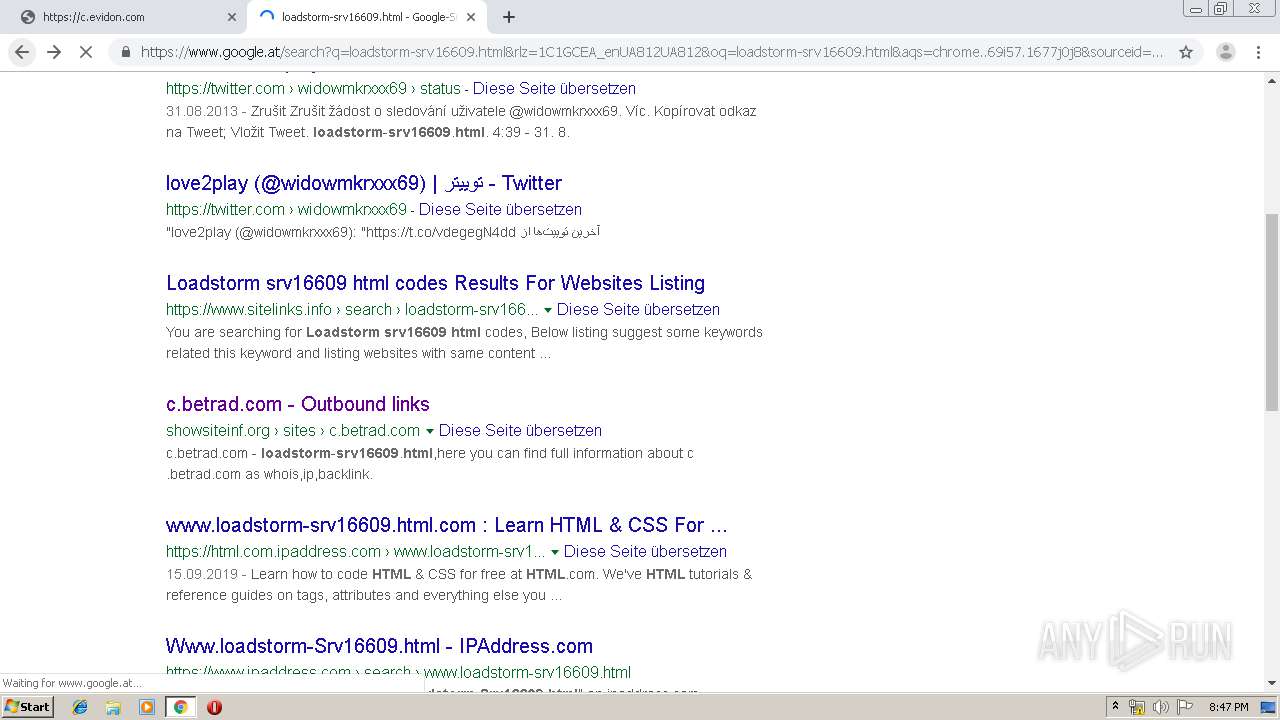Open c.betrad.com Outbound links result
1280x720 pixels.
(298, 404)
